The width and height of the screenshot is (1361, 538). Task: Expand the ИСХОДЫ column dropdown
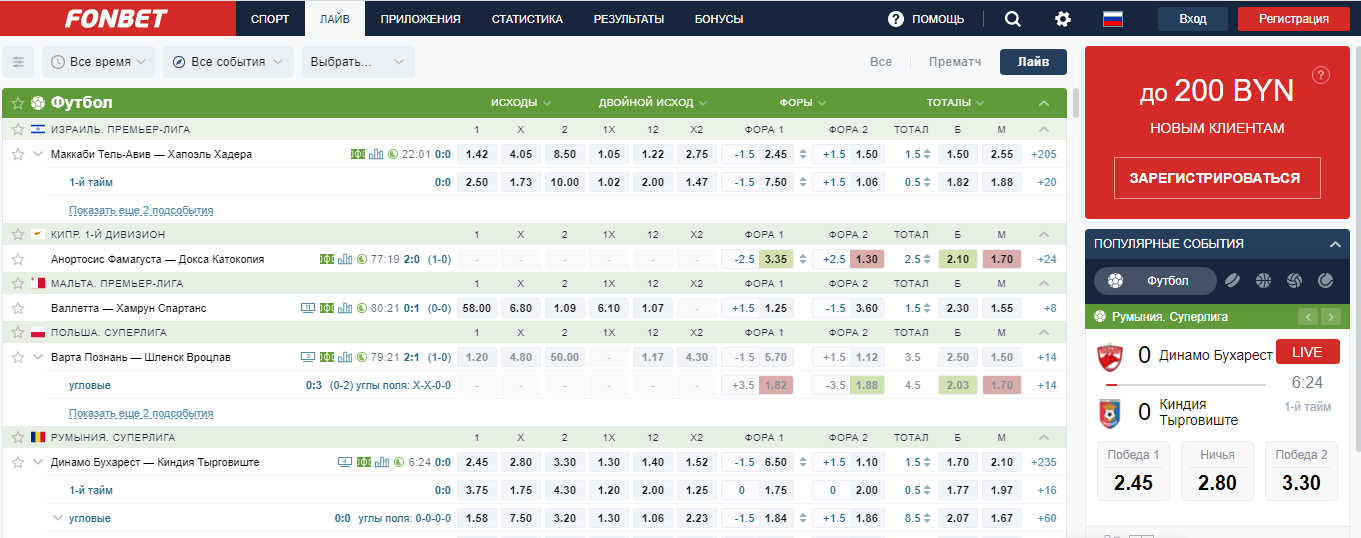tap(521, 103)
